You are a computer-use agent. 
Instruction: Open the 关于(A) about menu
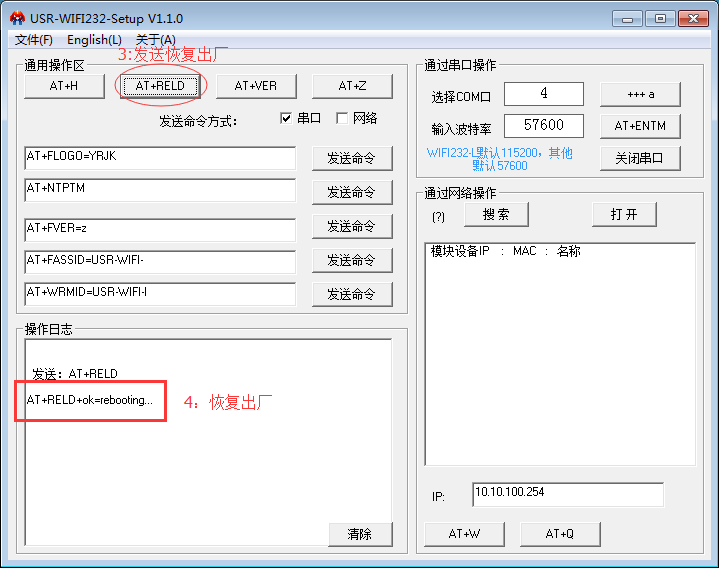point(155,40)
